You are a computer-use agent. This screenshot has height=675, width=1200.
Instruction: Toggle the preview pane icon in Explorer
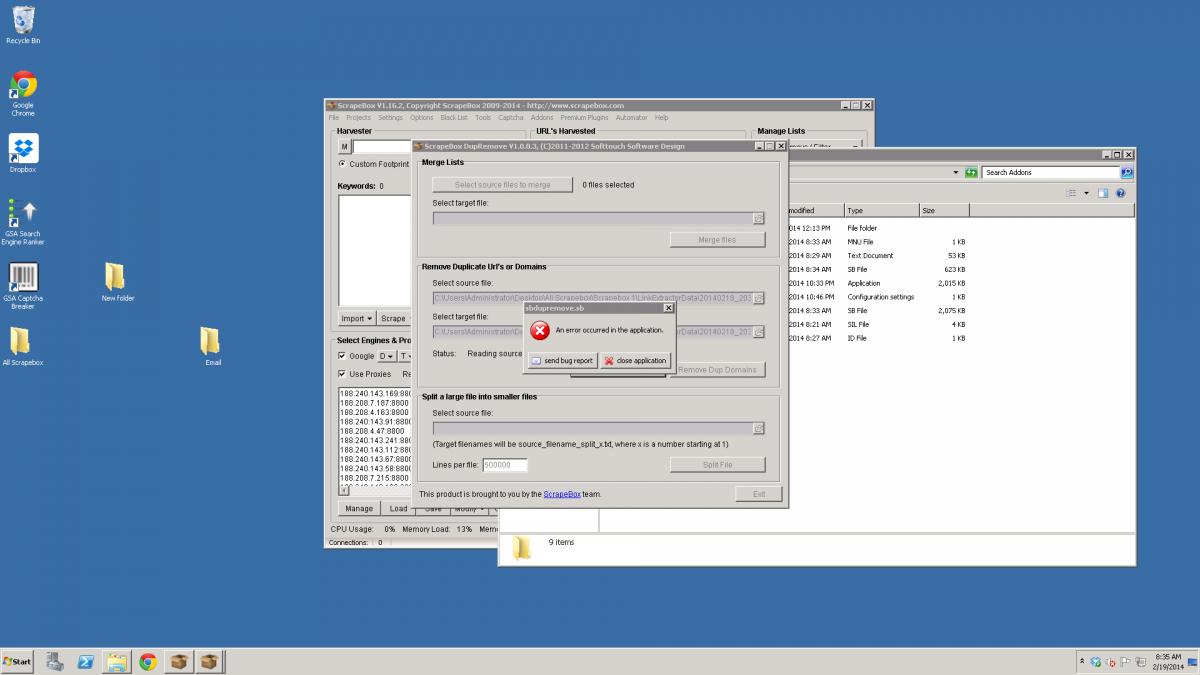[1103, 193]
